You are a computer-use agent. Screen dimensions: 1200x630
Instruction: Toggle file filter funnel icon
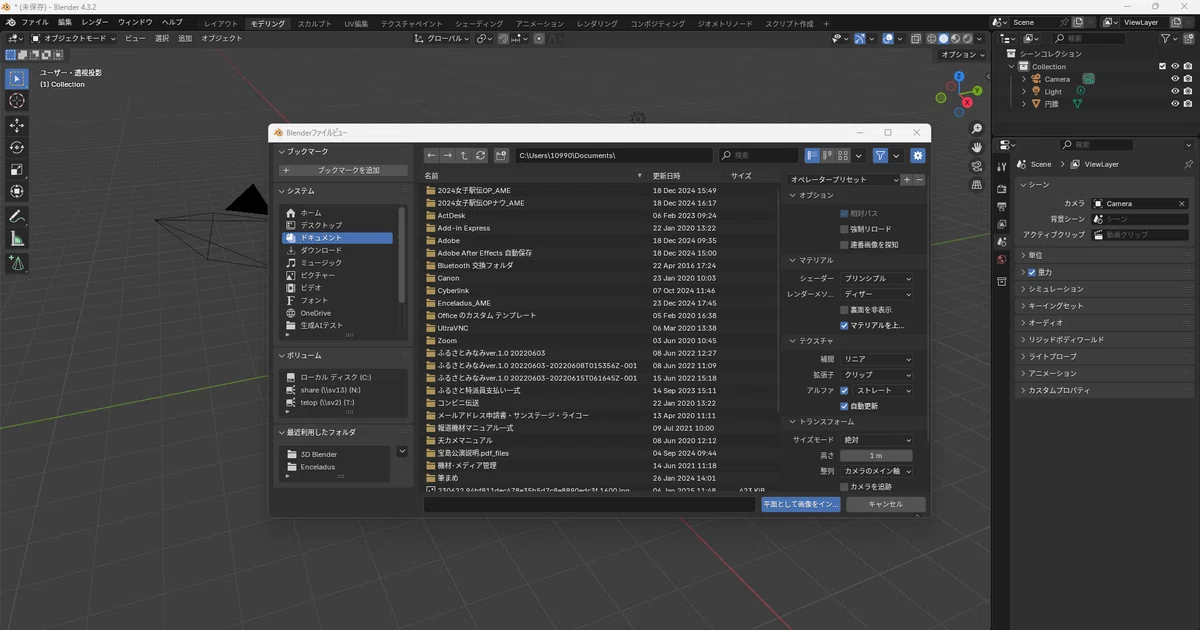[881, 156]
